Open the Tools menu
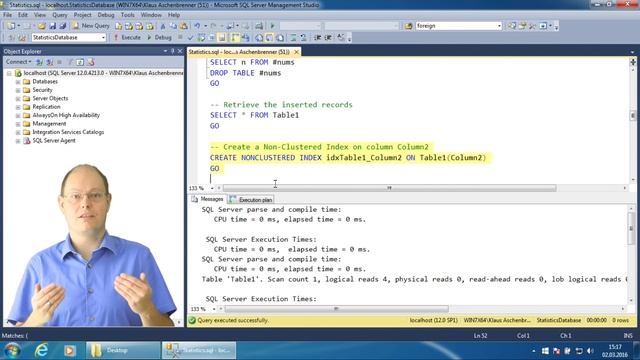Screen dimensions: 640x360 [x=127, y=15]
